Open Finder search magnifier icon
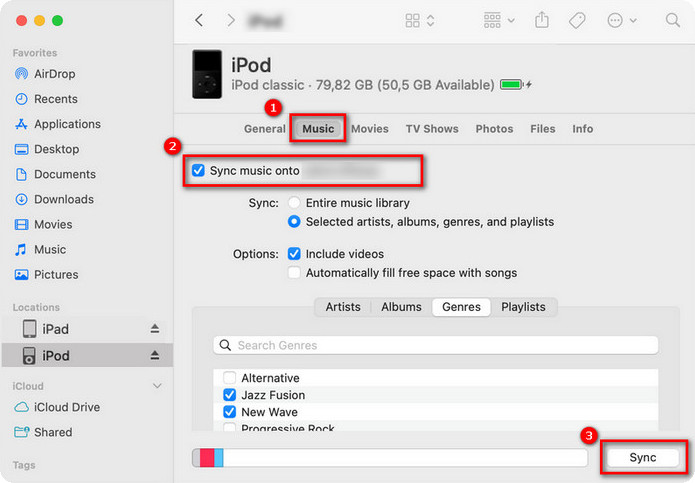 pos(672,20)
